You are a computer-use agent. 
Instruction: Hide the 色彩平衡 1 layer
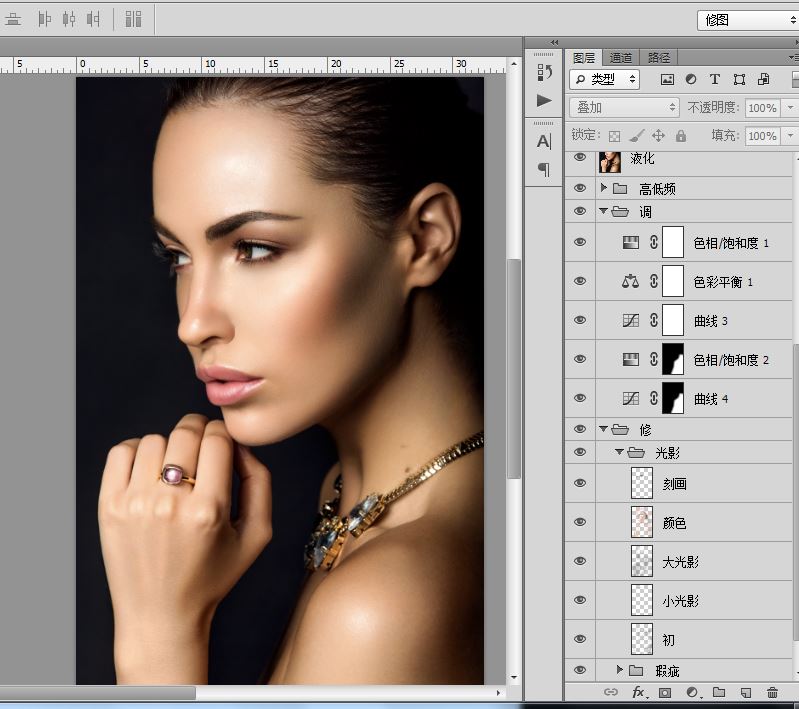pyautogui.click(x=579, y=282)
